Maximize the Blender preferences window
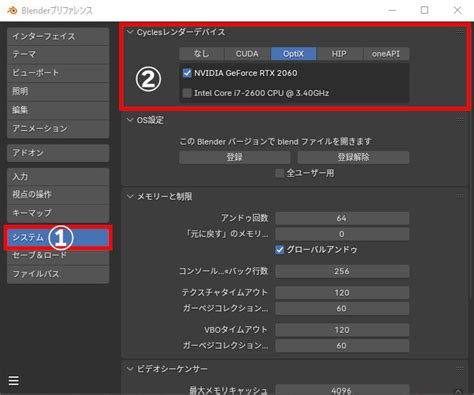The height and width of the screenshot is (395, 474). [425, 10]
